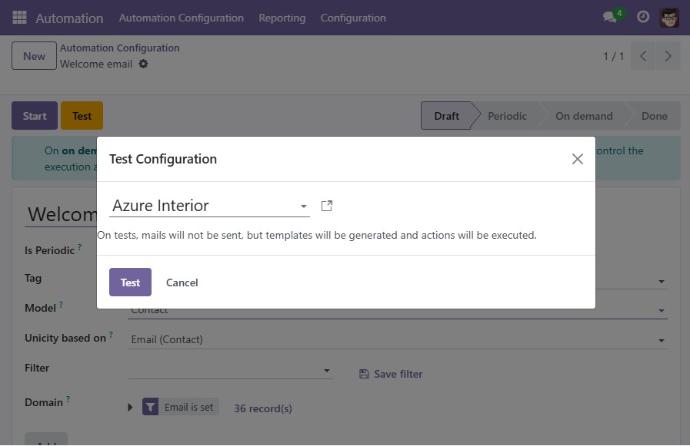Screen dimensions: 690x446
Task: Close the Test Configuration dialog
Action: (577, 159)
